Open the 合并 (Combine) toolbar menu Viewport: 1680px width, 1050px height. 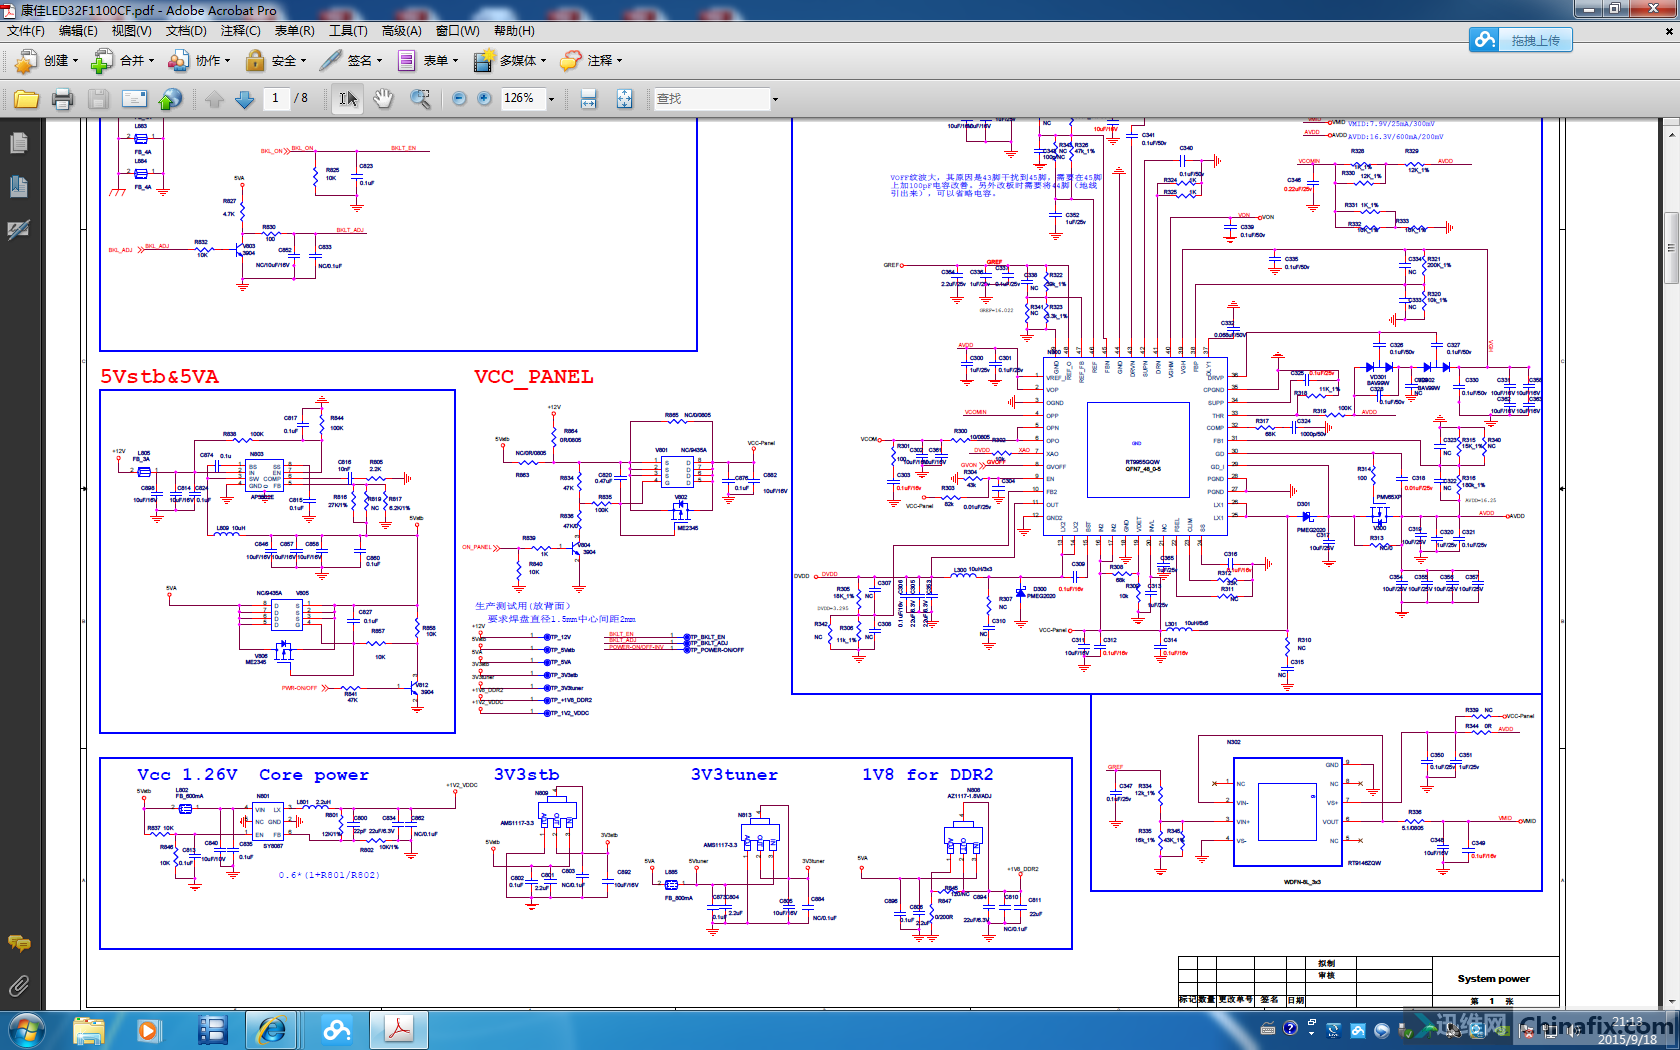pos(122,61)
